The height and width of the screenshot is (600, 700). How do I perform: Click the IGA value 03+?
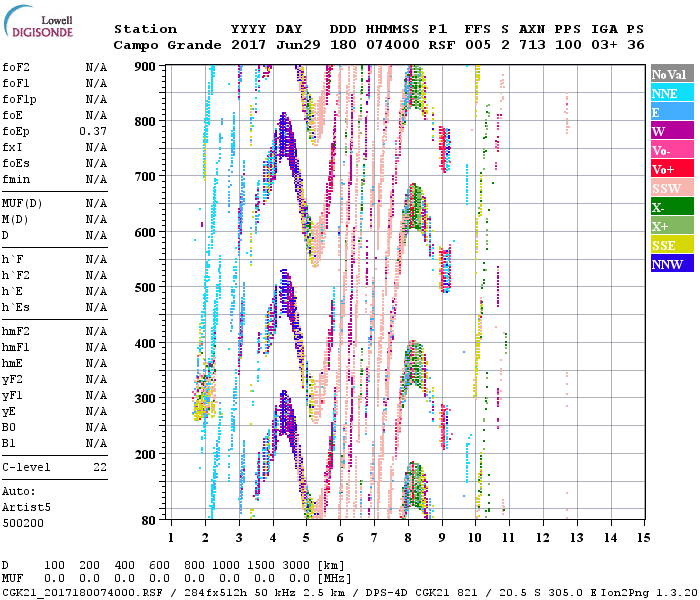click(x=604, y=45)
